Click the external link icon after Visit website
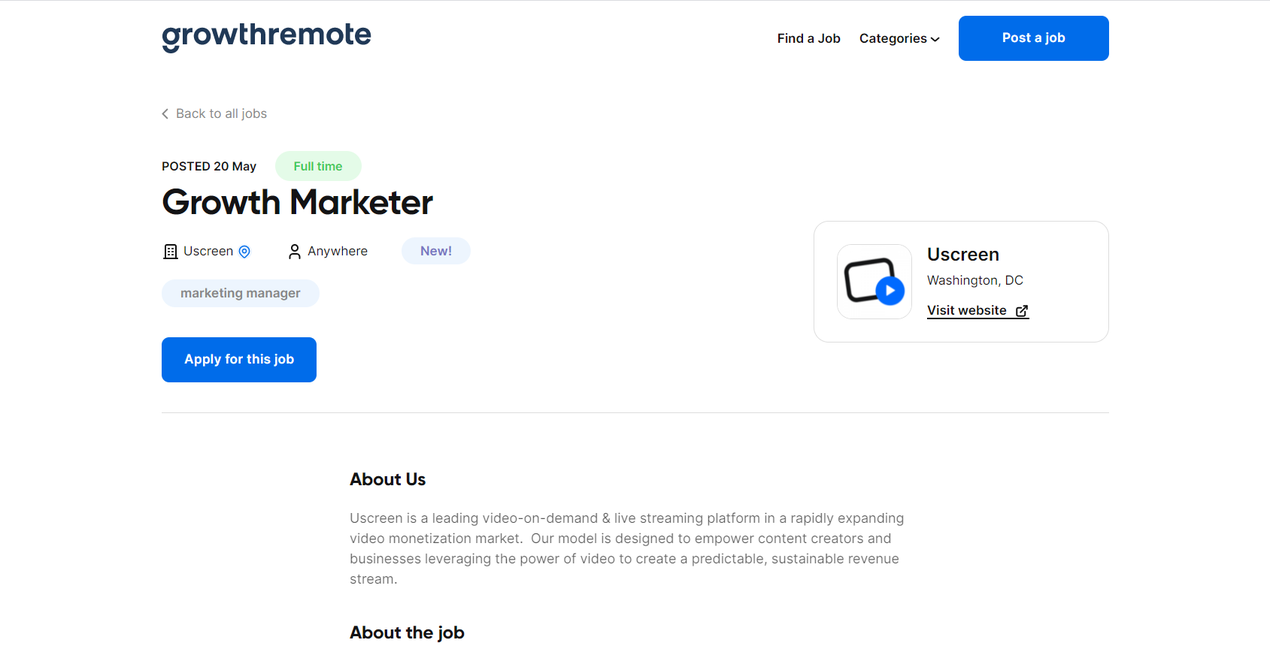Image resolution: width=1270 pixels, height=661 pixels. pyautogui.click(x=1022, y=310)
